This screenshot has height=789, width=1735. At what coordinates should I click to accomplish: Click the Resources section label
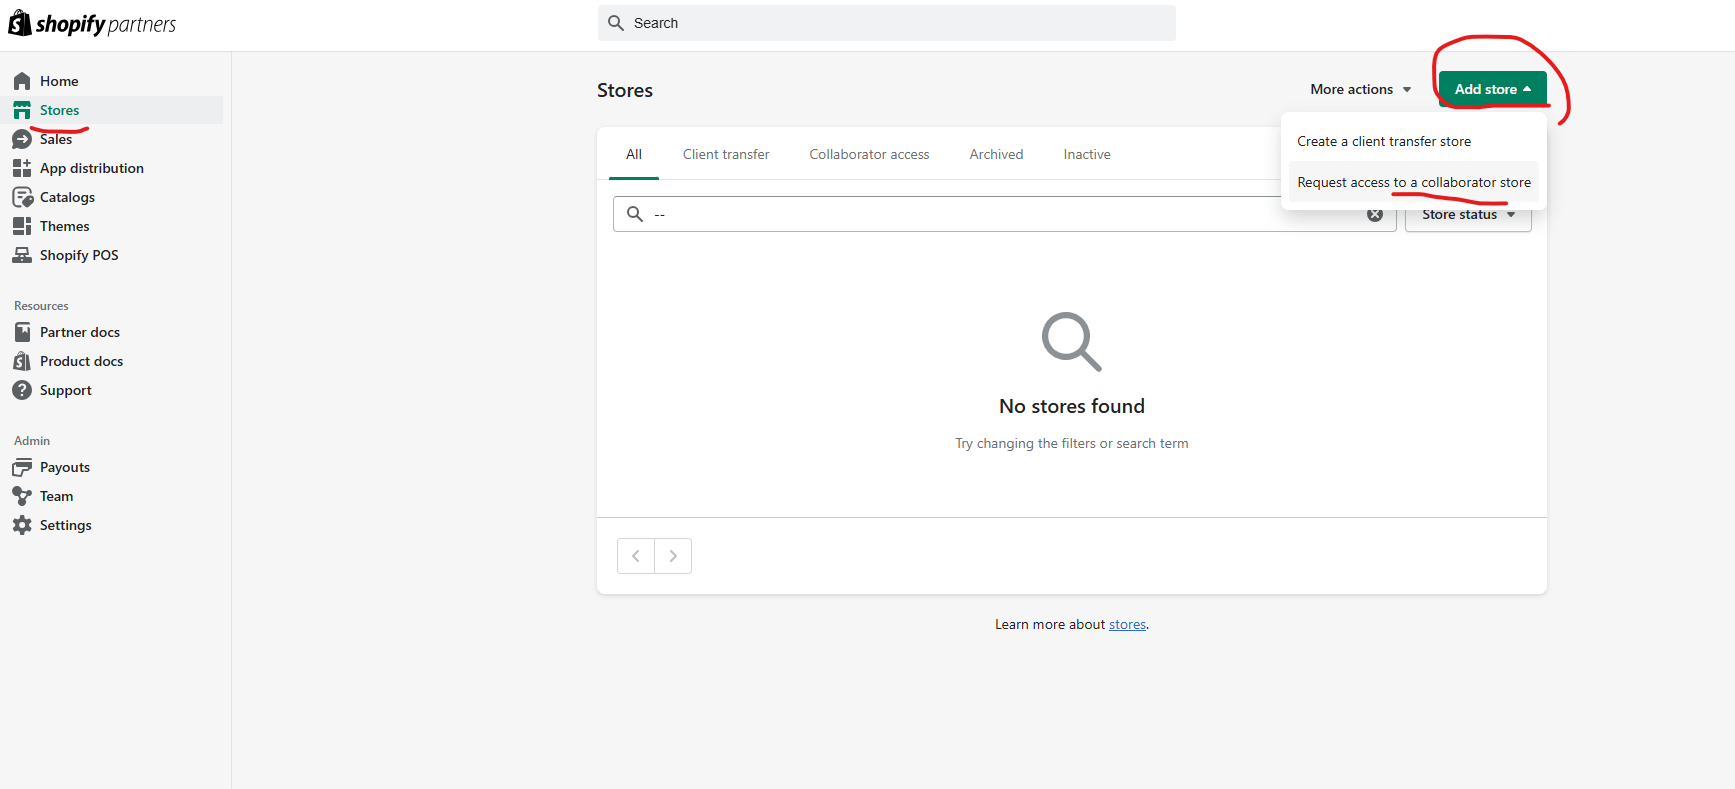pyautogui.click(x=41, y=306)
